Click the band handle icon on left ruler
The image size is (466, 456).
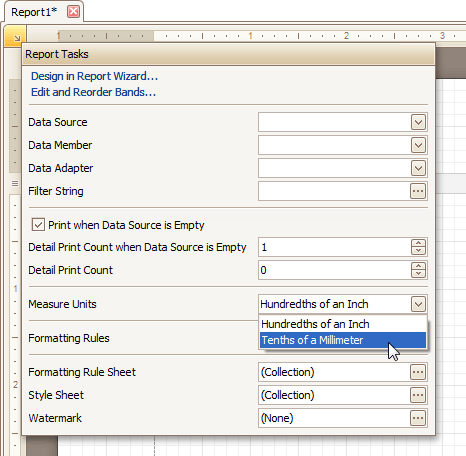pos(15,183)
